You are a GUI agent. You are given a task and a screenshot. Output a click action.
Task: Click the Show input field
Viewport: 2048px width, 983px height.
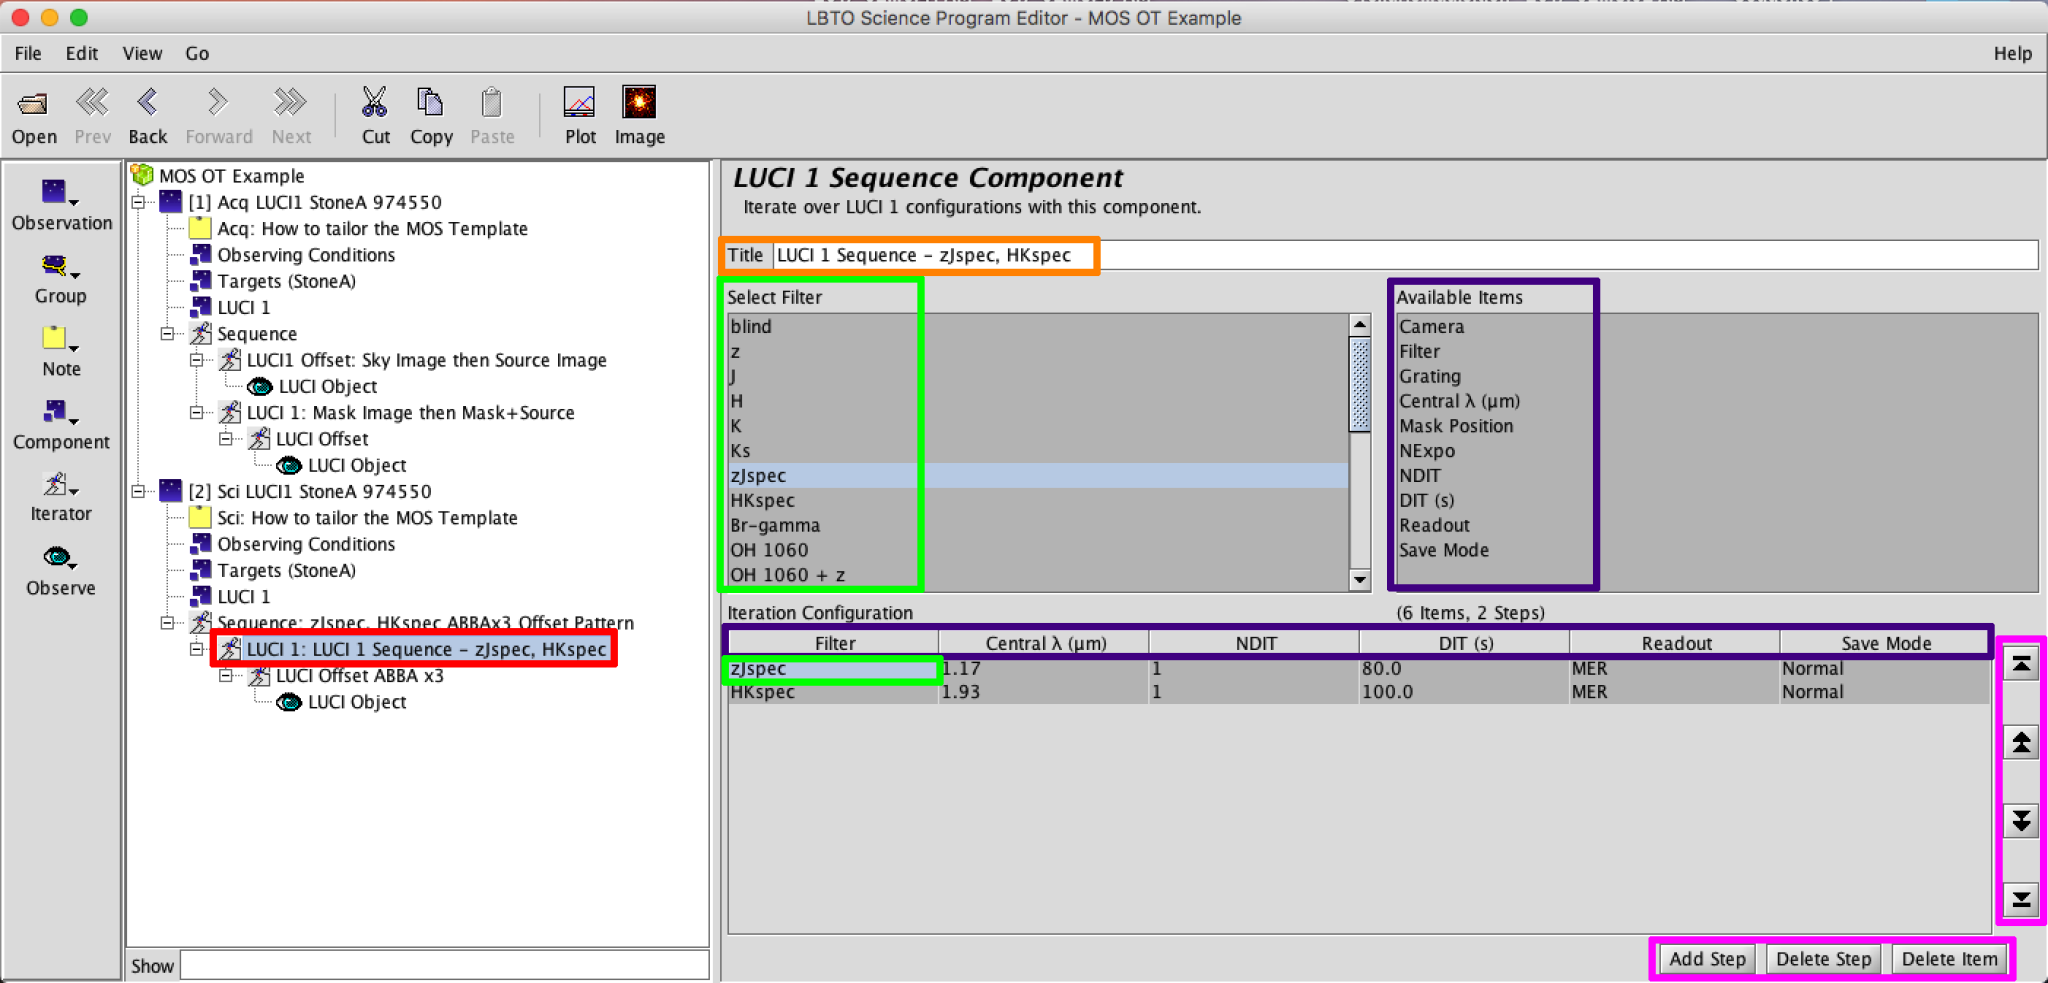click(x=444, y=965)
